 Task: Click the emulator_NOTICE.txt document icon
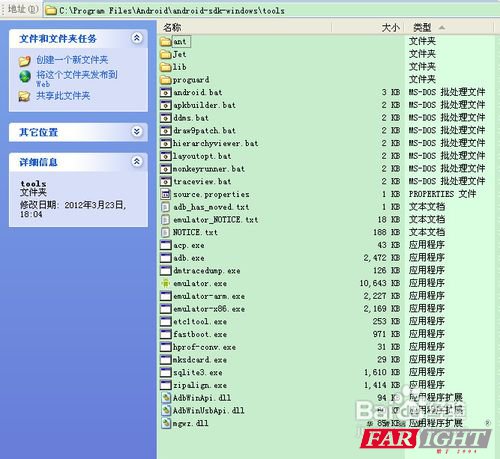(x=166, y=220)
